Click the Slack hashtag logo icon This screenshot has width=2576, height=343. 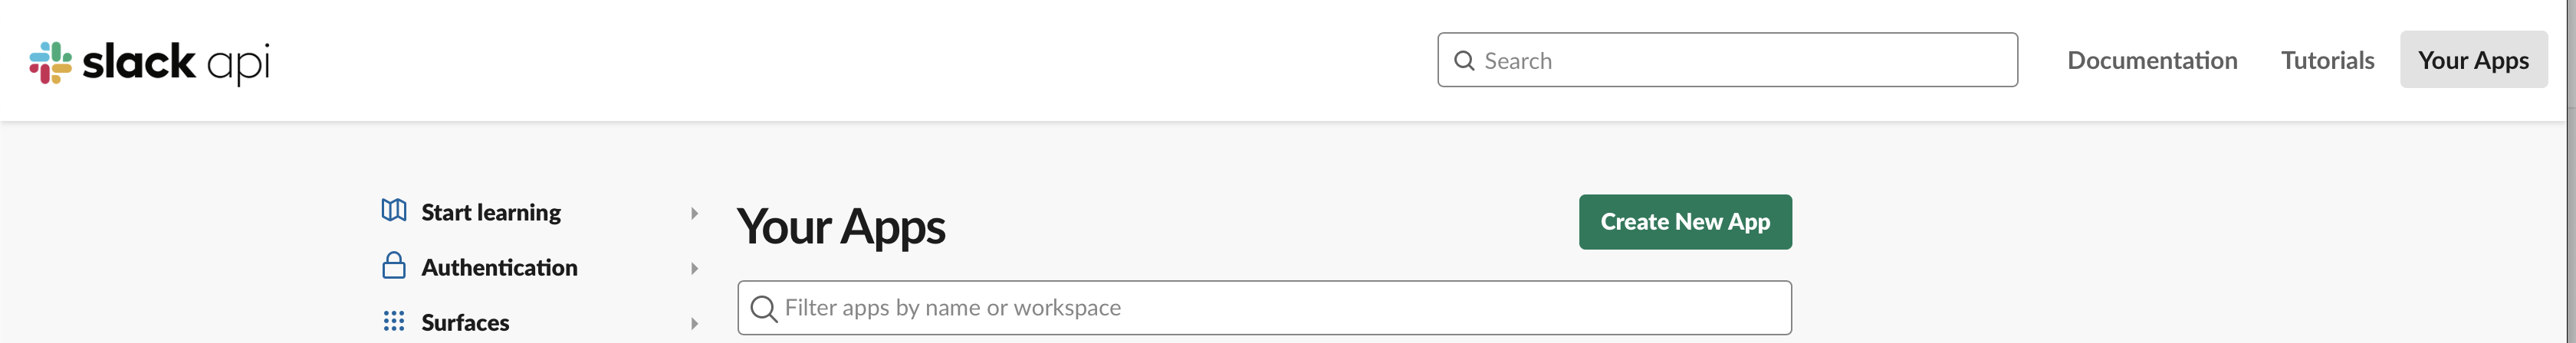pyautogui.click(x=51, y=62)
